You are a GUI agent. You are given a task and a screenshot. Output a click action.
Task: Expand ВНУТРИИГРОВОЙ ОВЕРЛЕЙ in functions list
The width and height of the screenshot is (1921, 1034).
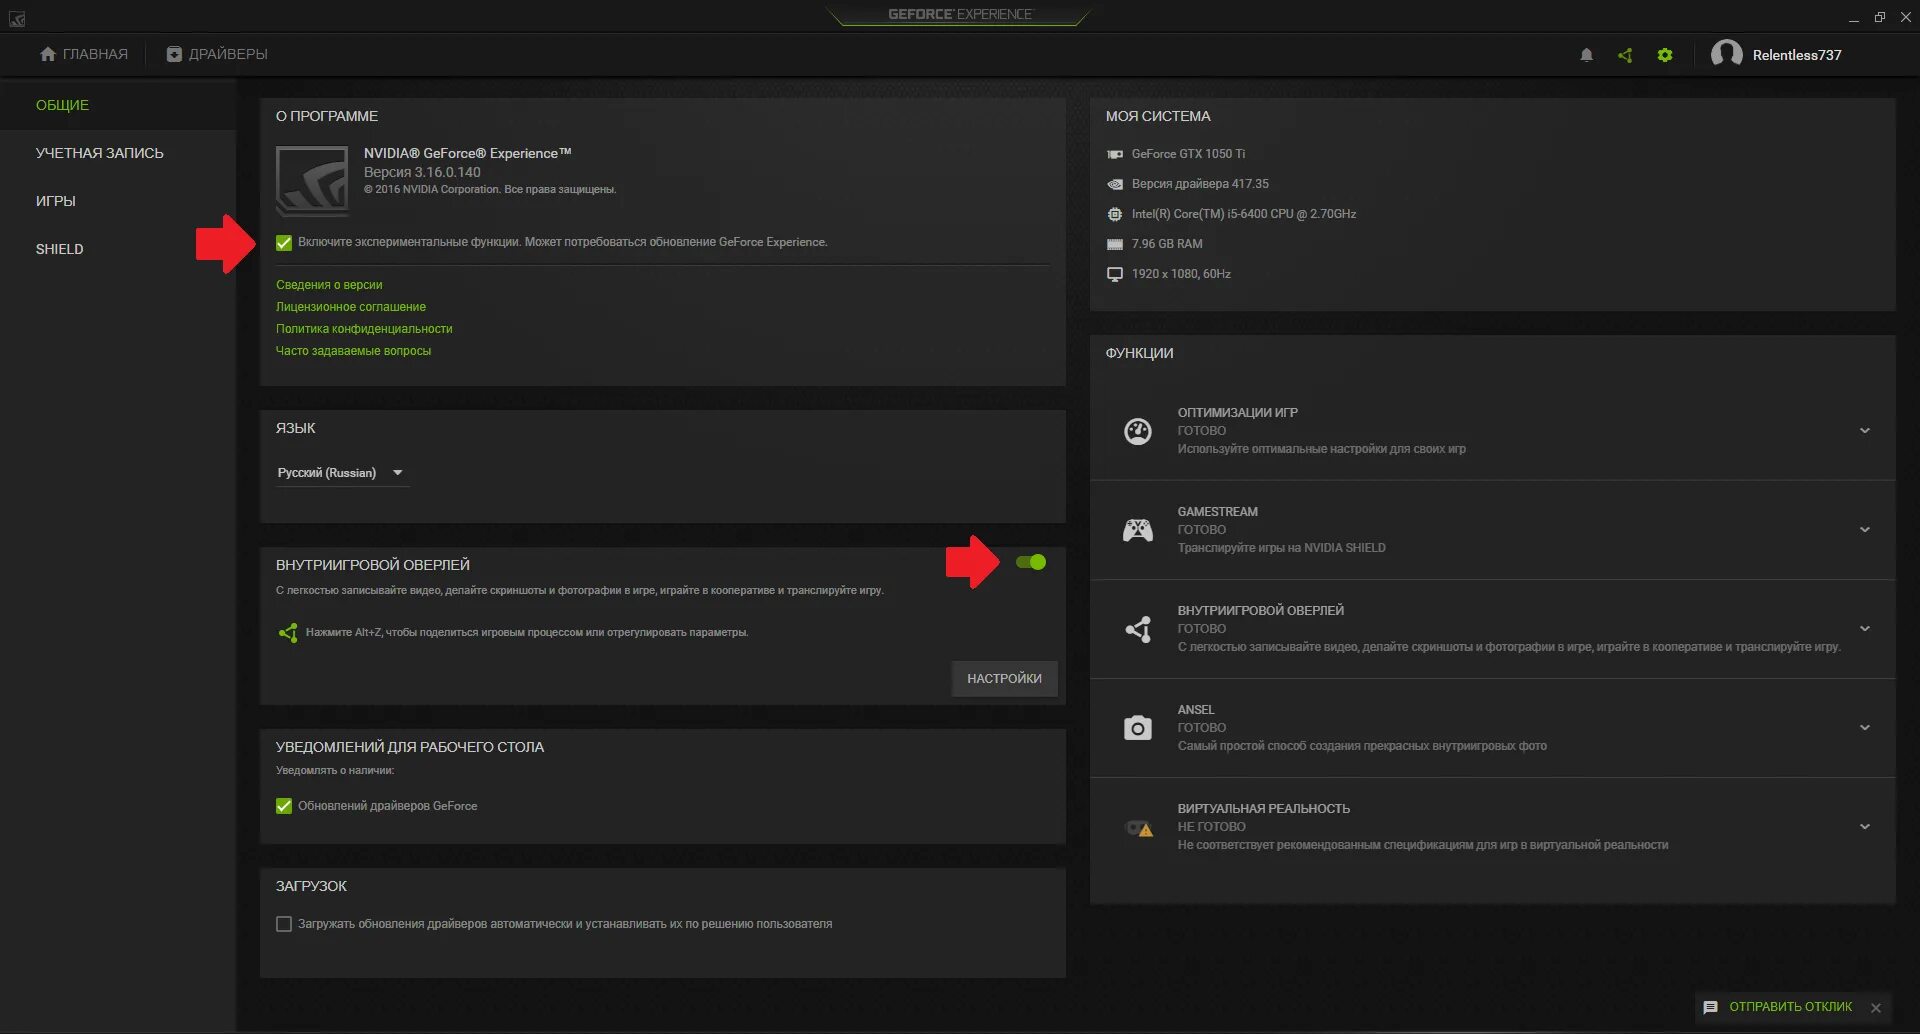click(x=1865, y=629)
